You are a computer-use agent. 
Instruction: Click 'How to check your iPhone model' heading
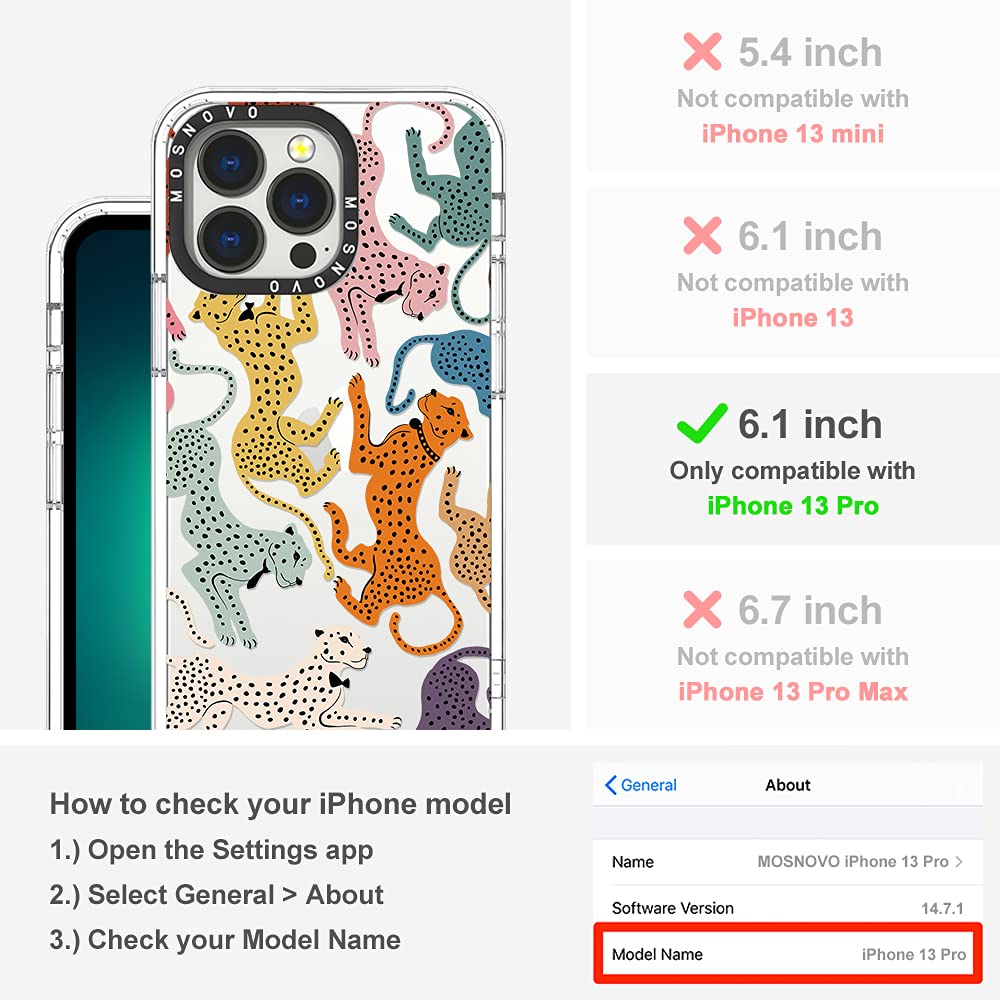point(281,804)
